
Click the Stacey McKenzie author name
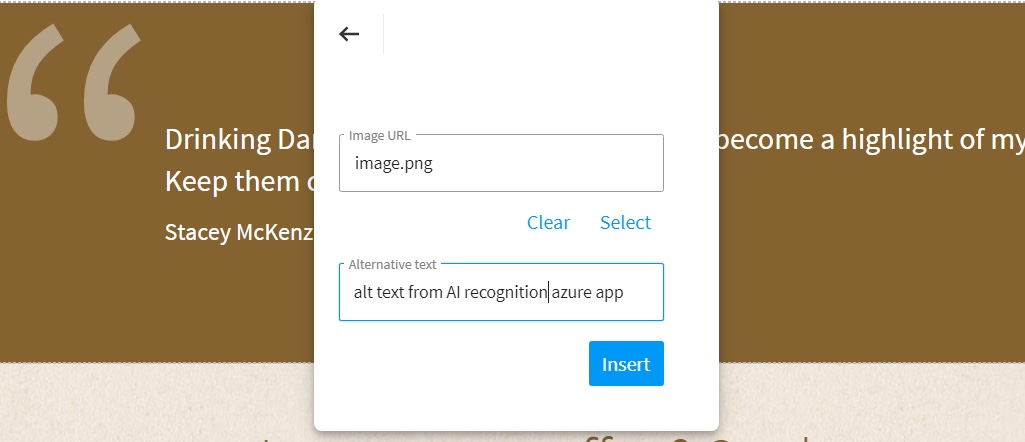pos(238,233)
